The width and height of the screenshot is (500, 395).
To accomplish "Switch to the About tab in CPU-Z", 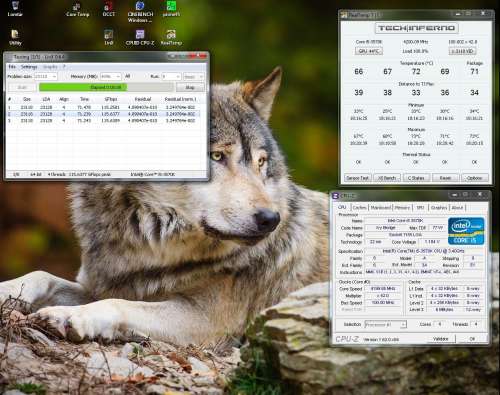I will pyautogui.click(x=457, y=207).
